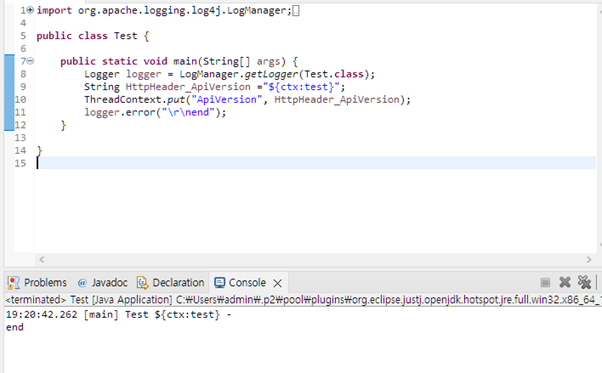Viewport: 602px width, 373px height.
Task: Click Remove Launch icon in Console toolbar
Action: (565, 282)
